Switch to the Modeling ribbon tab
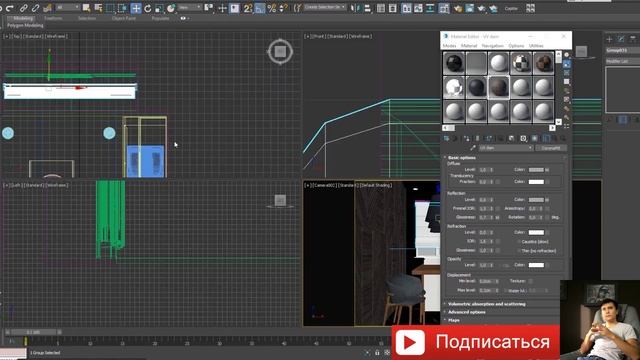This screenshot has height=360, width=640. [22, 18]
